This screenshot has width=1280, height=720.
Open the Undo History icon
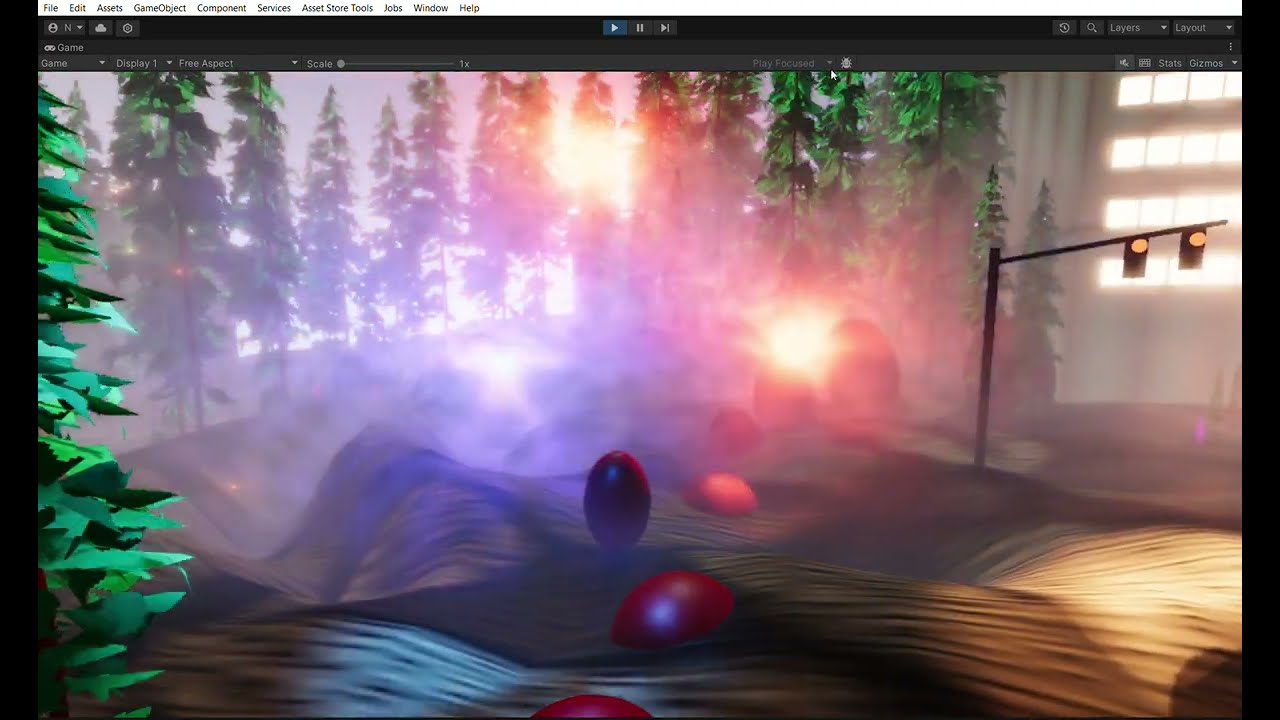point(1064,28)
